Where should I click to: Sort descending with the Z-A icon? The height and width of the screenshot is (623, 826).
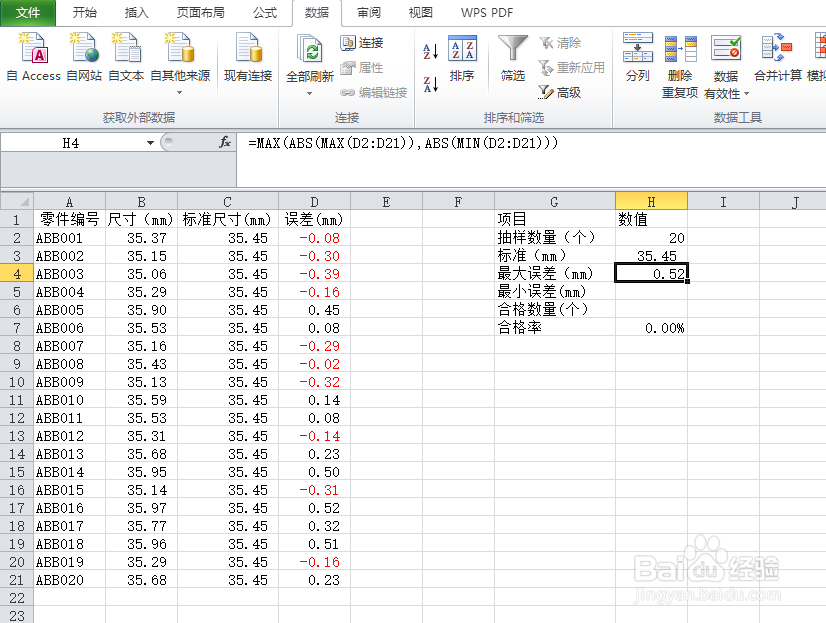pos(430,84)
